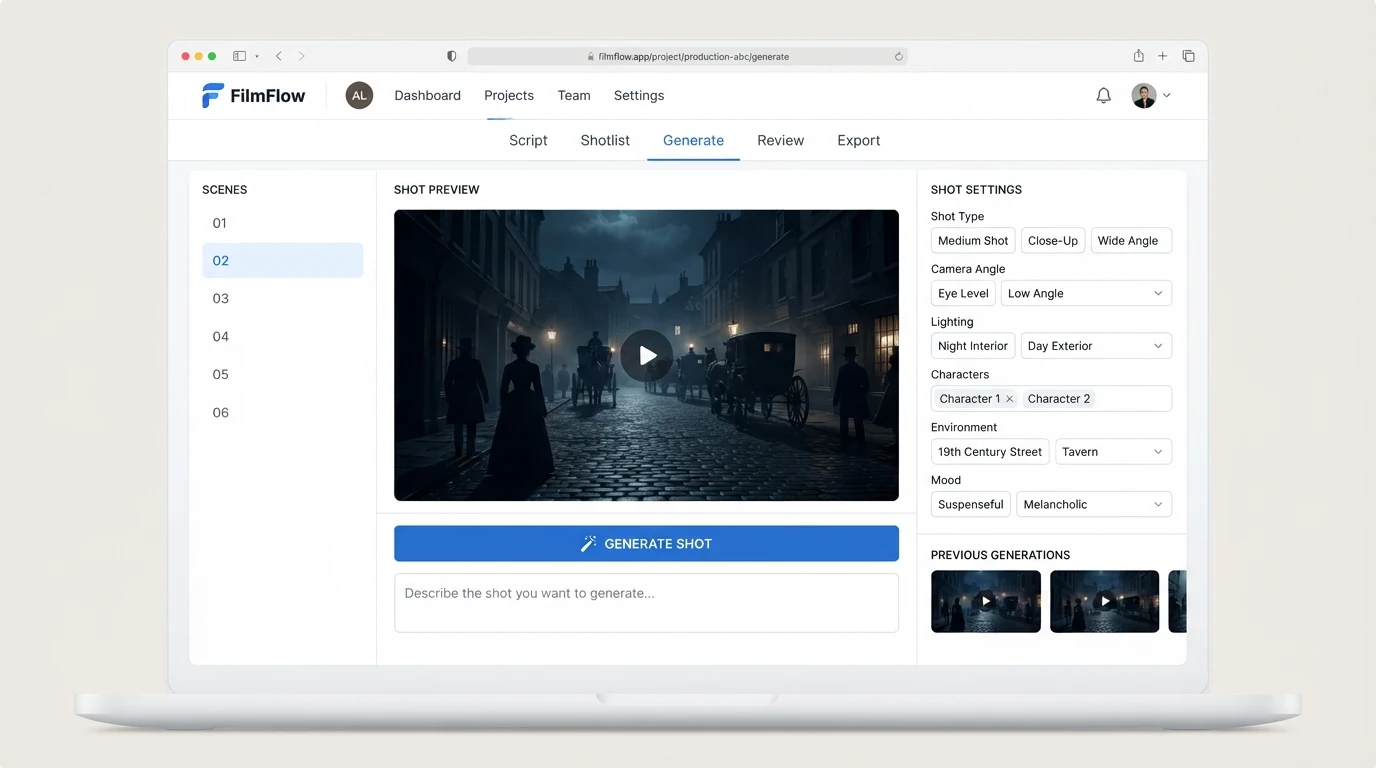Go back with browser back arrow
The width and height of the screenshot is (1376, 768).
click(x=279, y=57)
